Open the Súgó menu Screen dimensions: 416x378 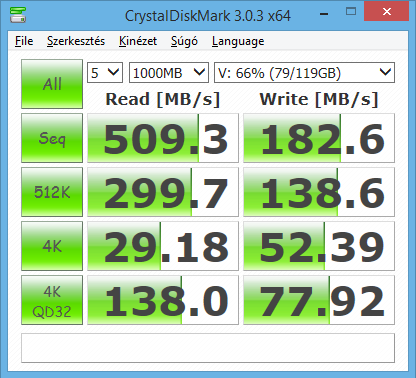184,41
